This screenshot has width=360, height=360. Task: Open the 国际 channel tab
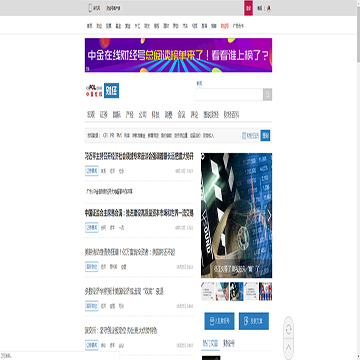[x=117, y=115]
